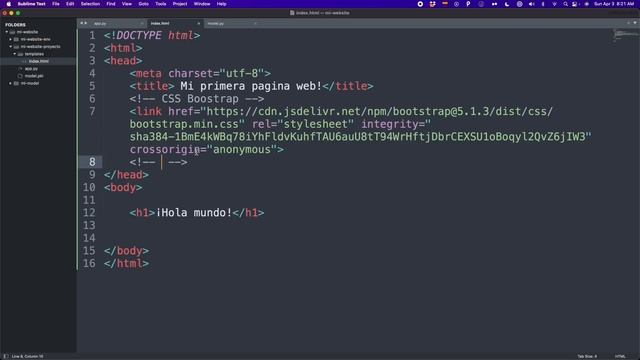Toggle the Do Not Disturb moon icon
640x360 pixels.
[x=507, y=4]
